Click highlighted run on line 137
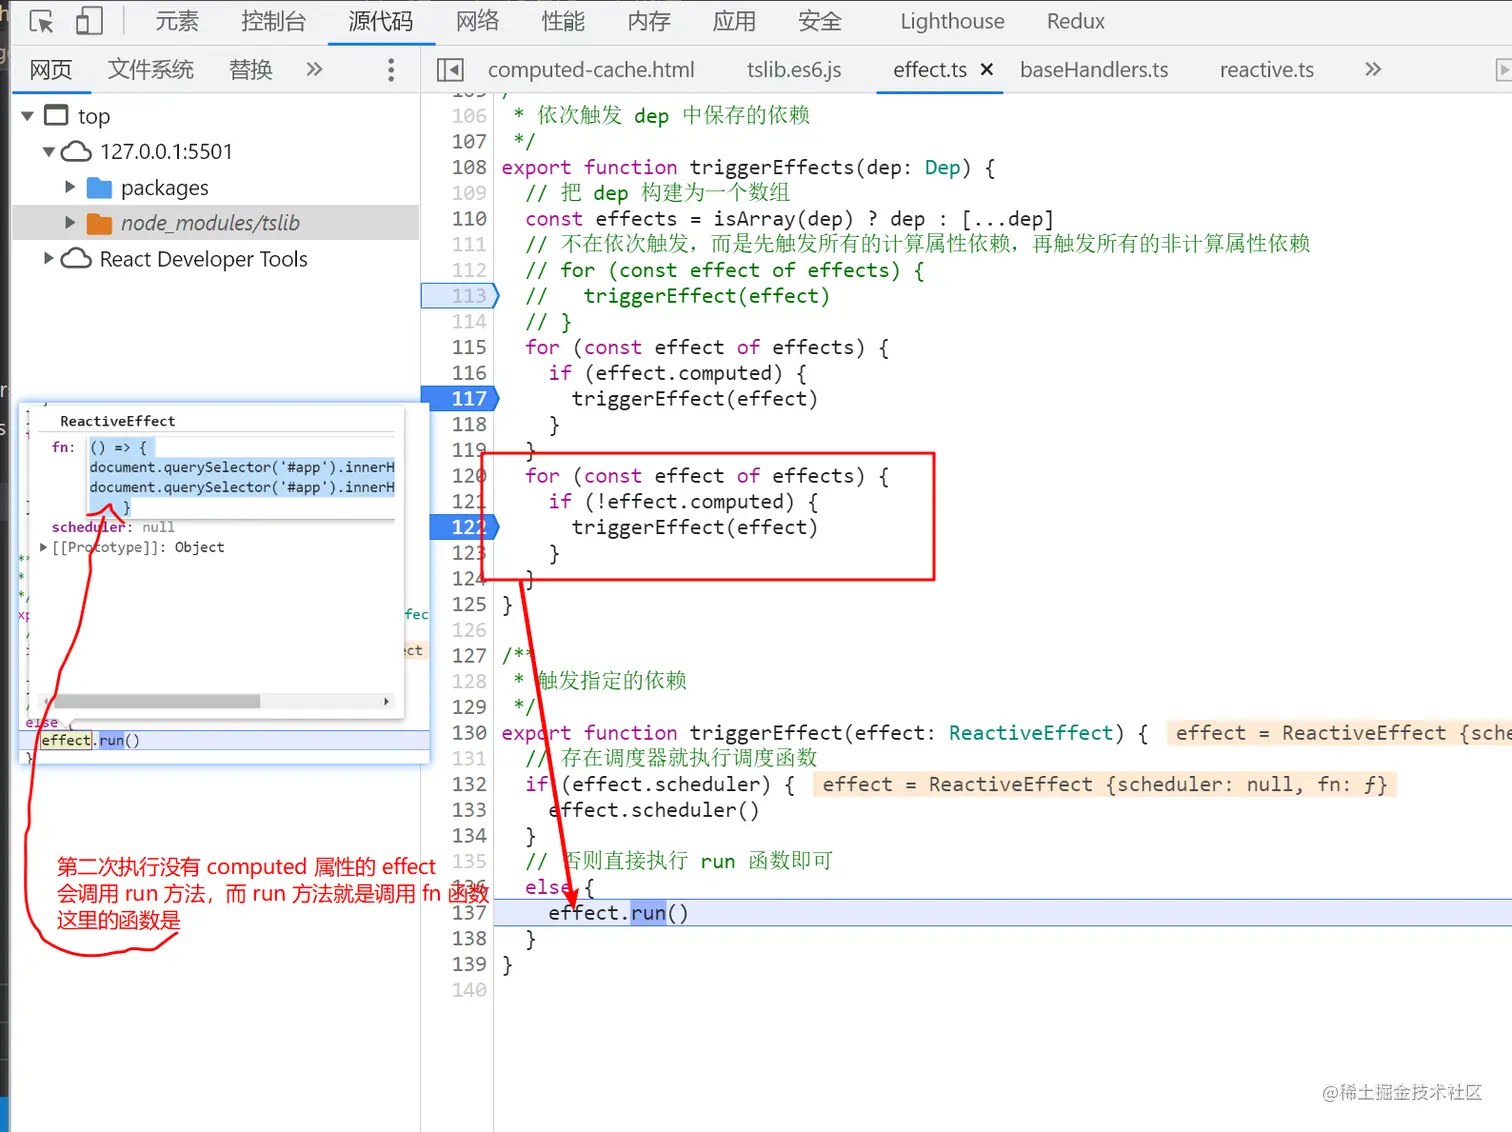1512x1132 pixels. (x=648, y=913)
